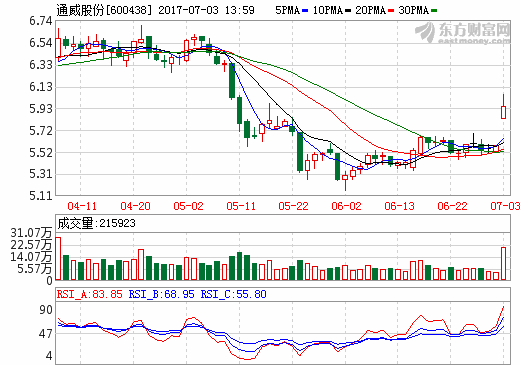
Task: Click the 30PMA green legend swatch
Action: (434, 11)
